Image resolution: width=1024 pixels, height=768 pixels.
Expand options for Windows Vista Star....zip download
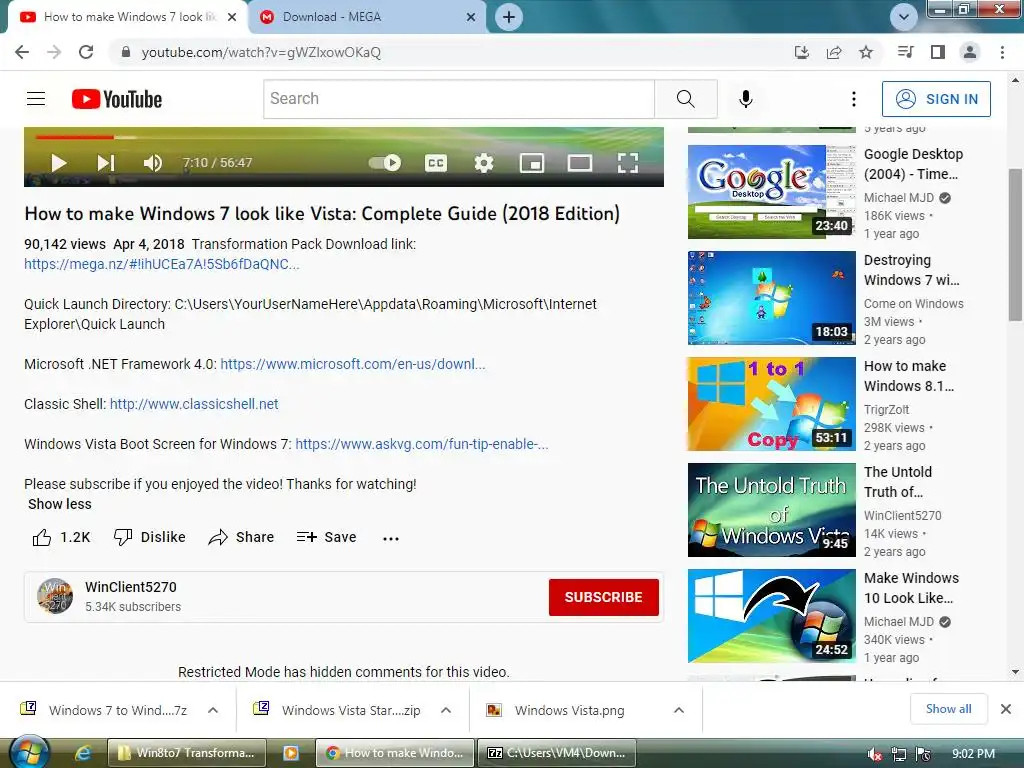pyautogui.click(x=446, y=710)
